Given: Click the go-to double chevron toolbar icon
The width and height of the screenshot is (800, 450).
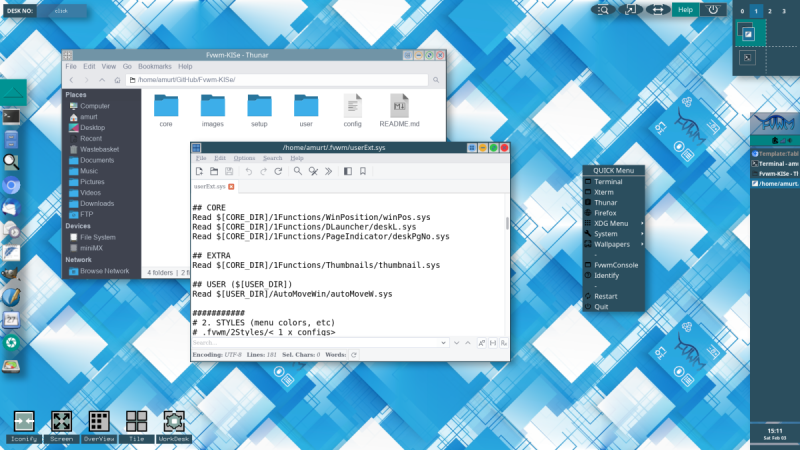Looking at the screenshot, I should 329,171.
